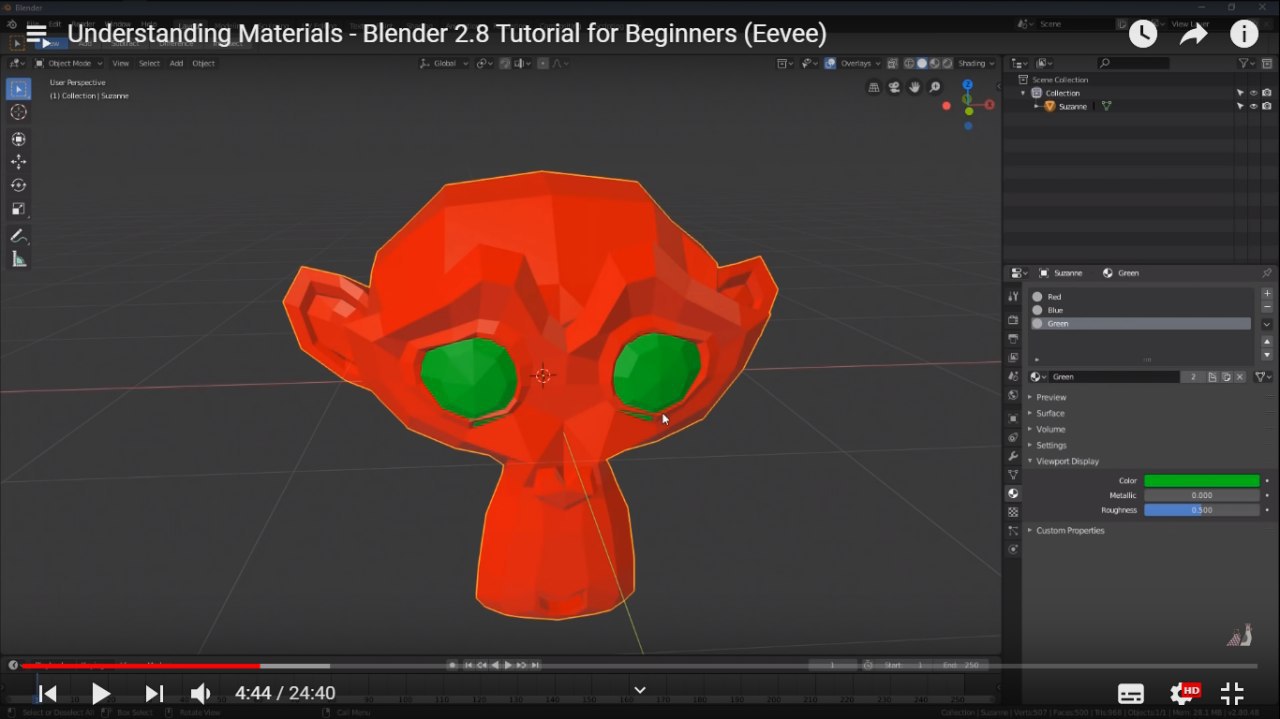Open the Render properties tab
Image resolution: width=1280 pixels, height=719 pixels.
(1013, 320)
